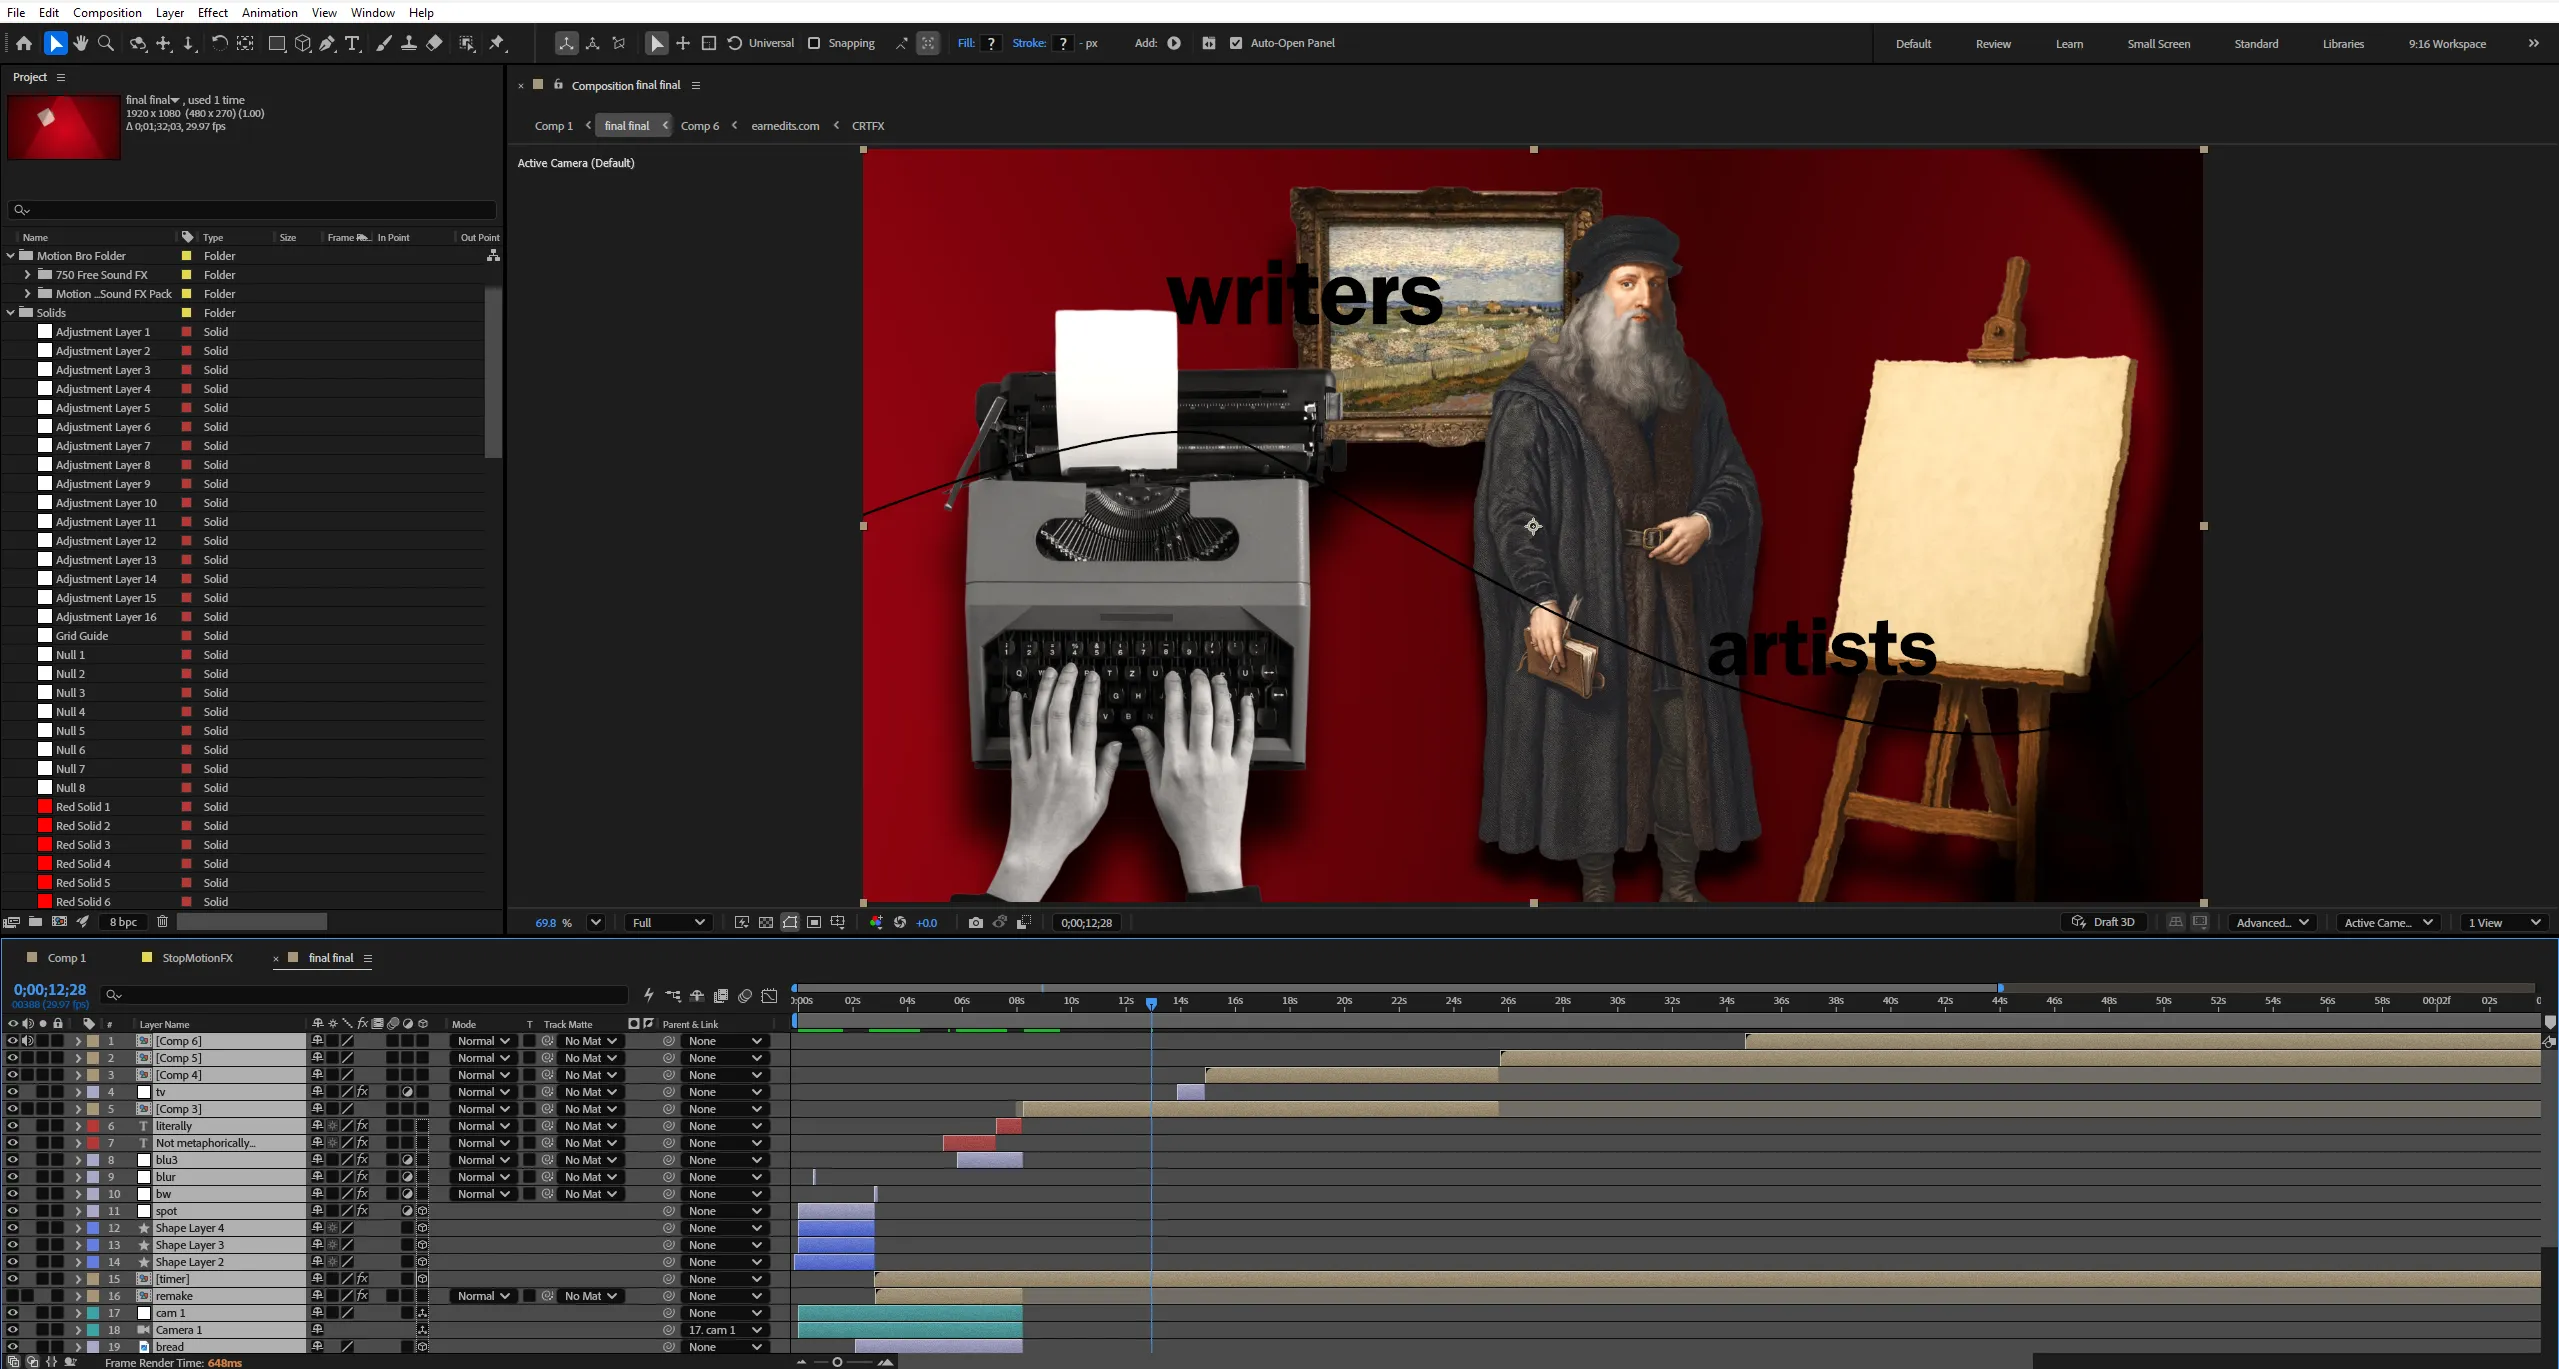The image size is (2559, 1369).
Task: Open the magnification ratio dropdown
Action: (595, 922)
